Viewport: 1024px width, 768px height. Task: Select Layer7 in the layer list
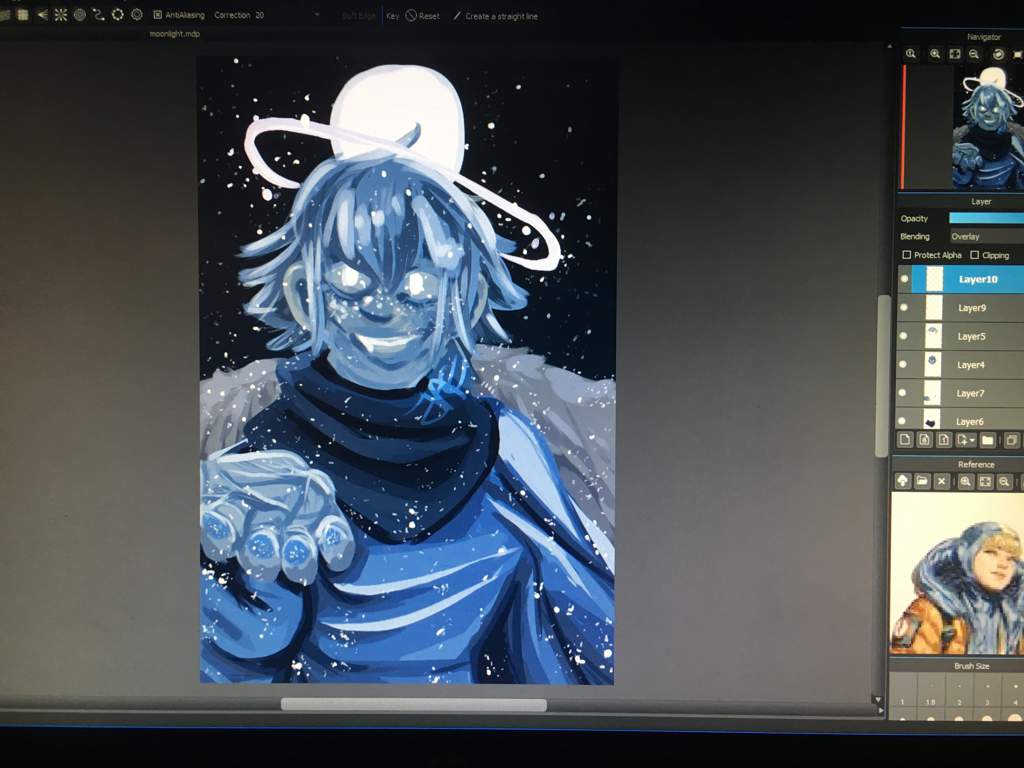959,393
